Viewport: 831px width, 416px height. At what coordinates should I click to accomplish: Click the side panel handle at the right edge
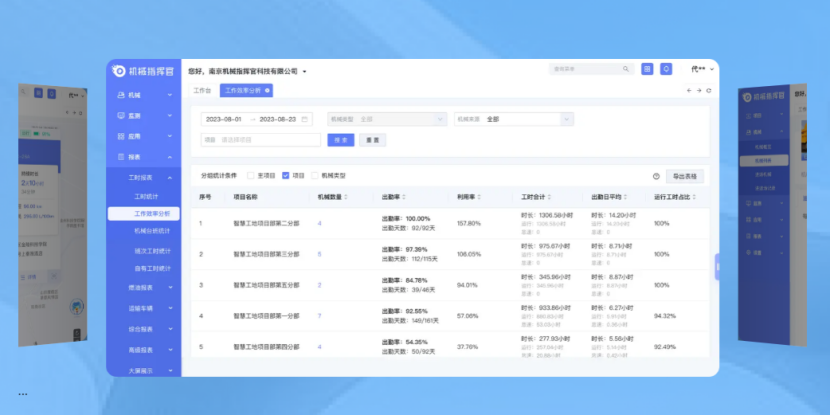(717, 267)
